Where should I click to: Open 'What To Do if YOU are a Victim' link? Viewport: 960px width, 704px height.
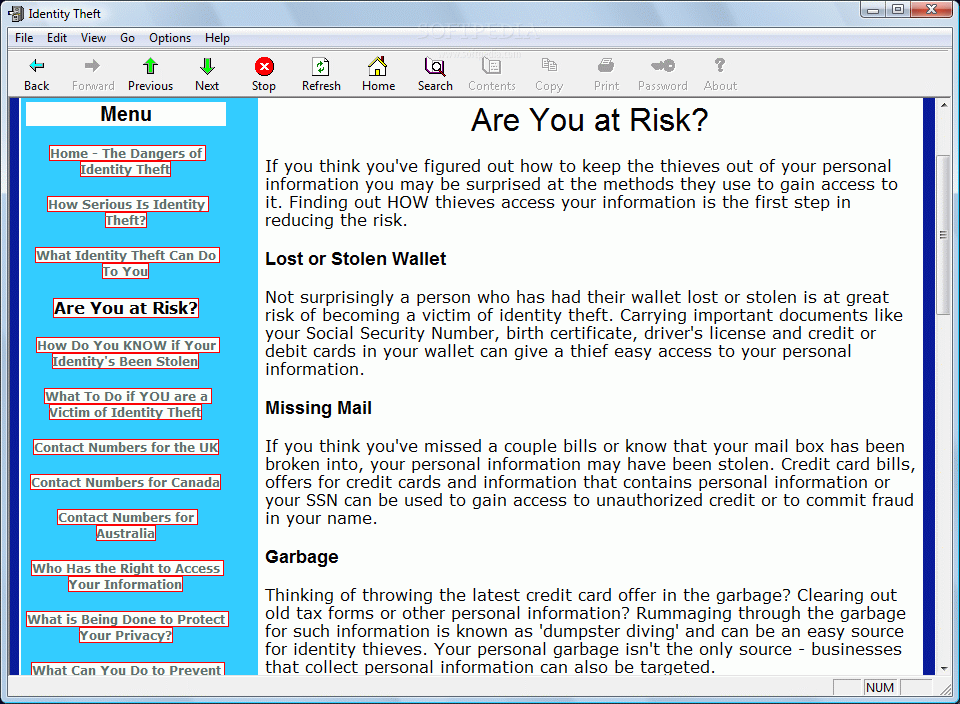(x=127, y=404)
